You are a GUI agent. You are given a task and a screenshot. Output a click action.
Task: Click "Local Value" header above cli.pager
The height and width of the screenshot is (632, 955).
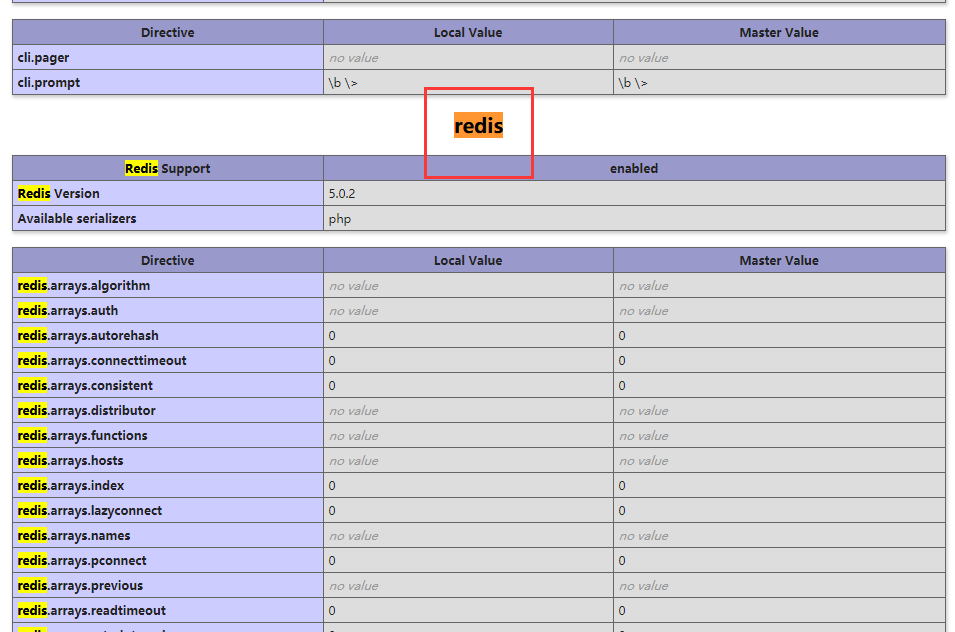pyautogui.click(x=468, y=32)
